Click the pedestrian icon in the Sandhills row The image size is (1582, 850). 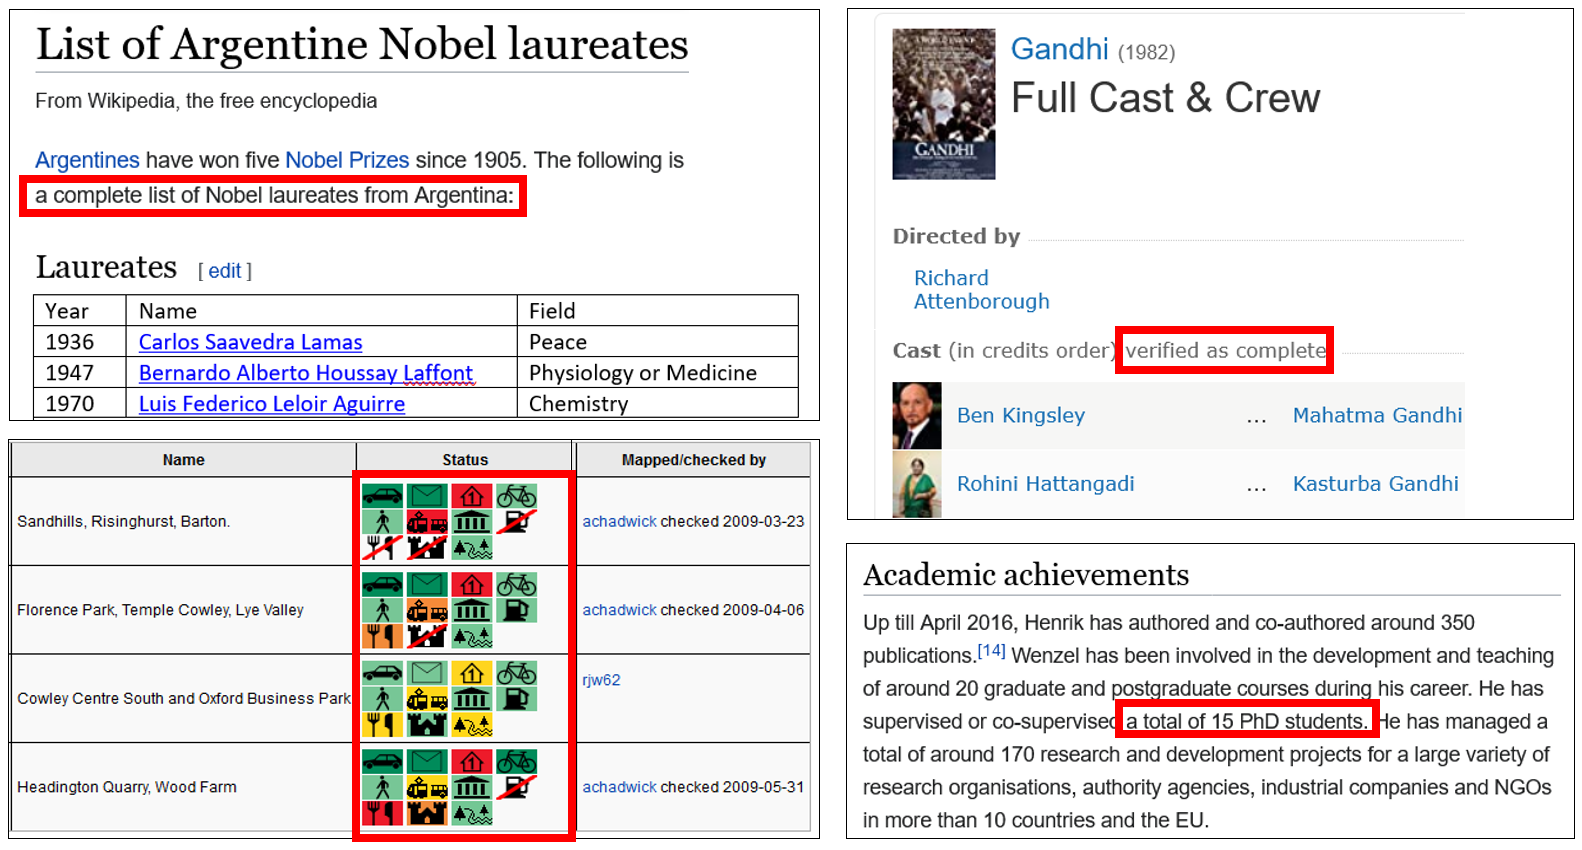point(383,522)
